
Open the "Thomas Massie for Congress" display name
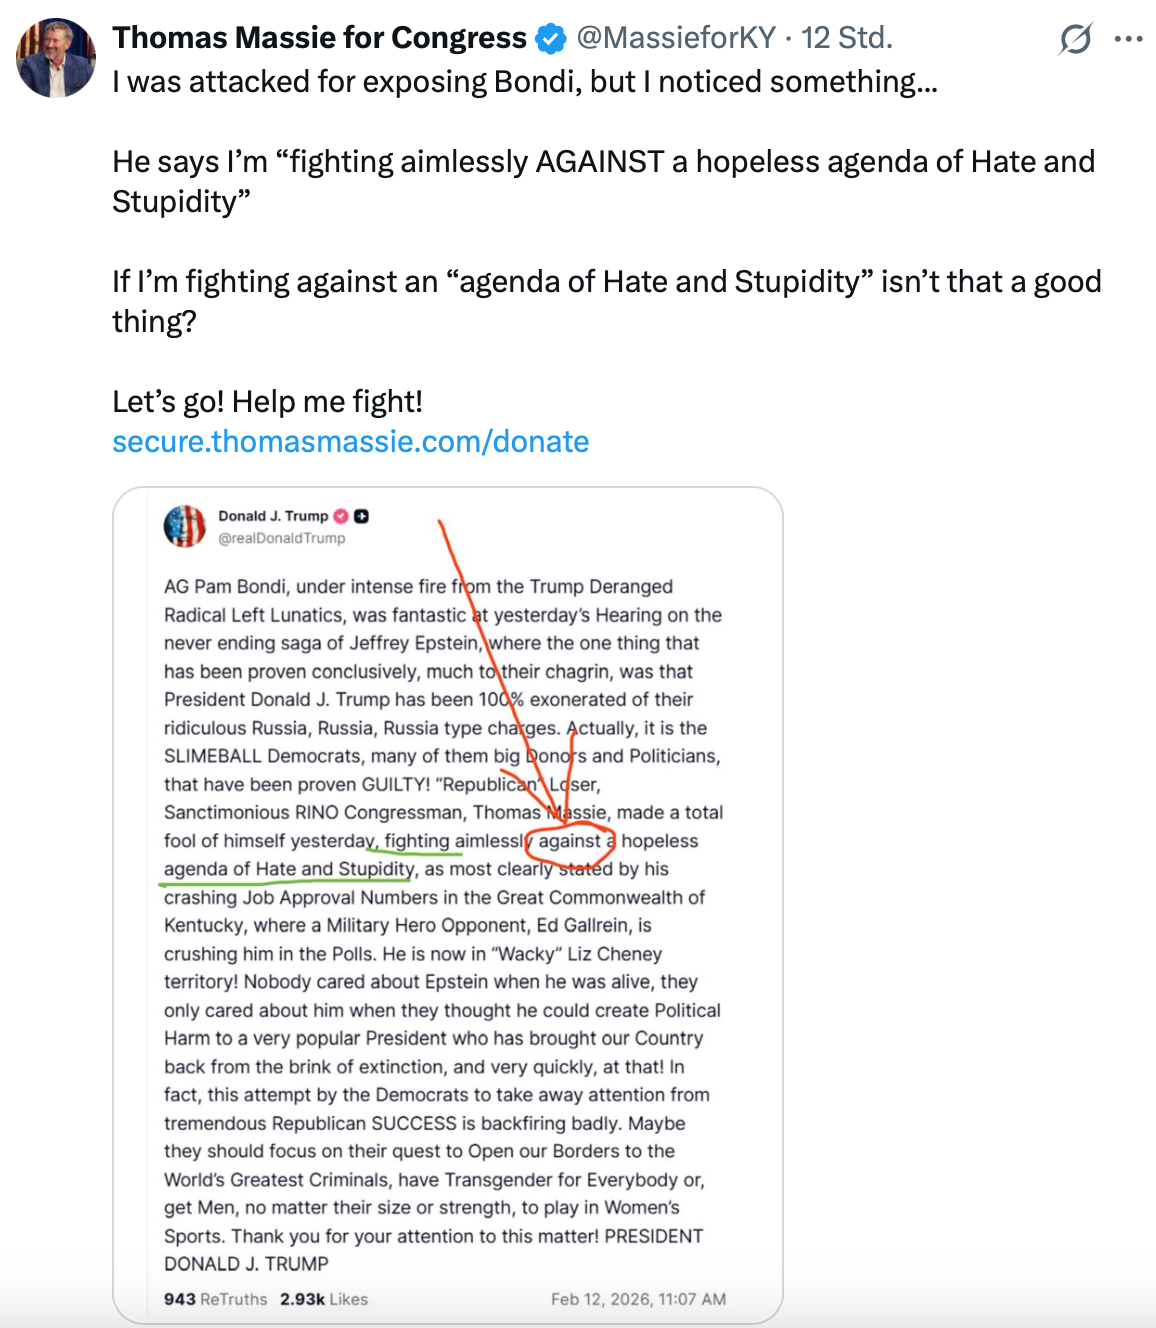(x=319, y=38)
